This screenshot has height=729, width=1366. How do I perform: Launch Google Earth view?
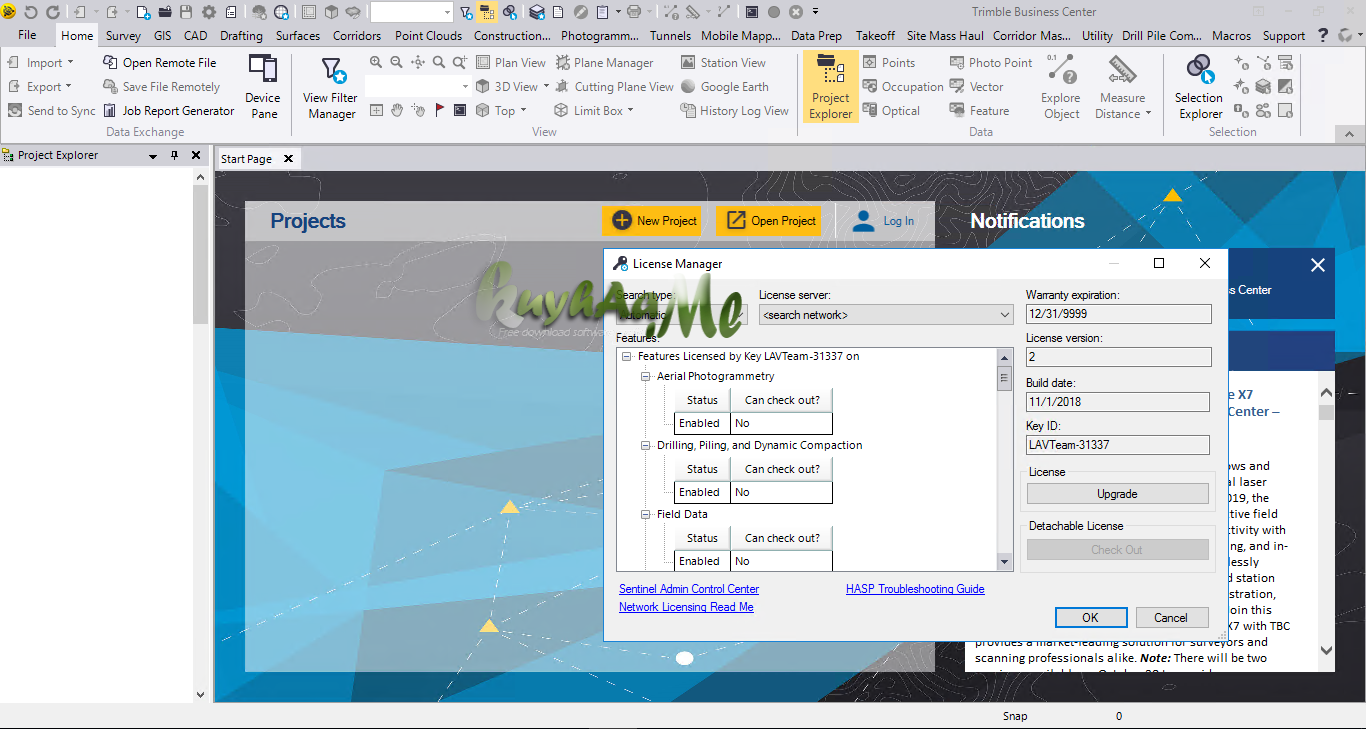(x=724, y=87)
